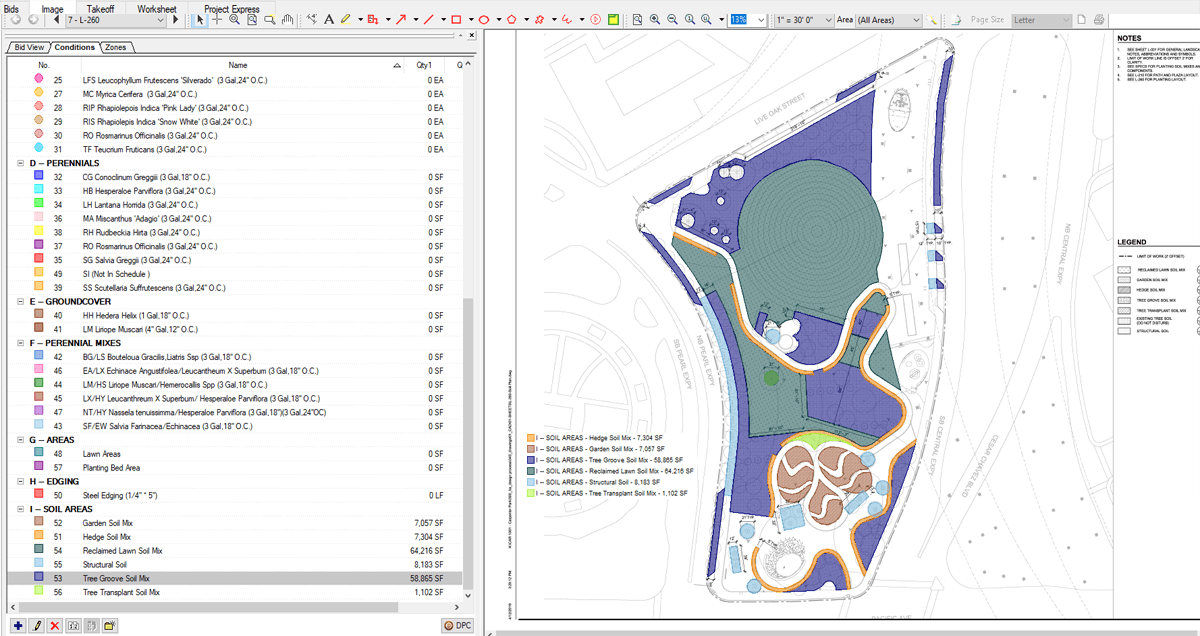The height and width of the screenshot is (636, 1200).
Task: Open the Bid View tab
Action: click(x=29, y=47)
